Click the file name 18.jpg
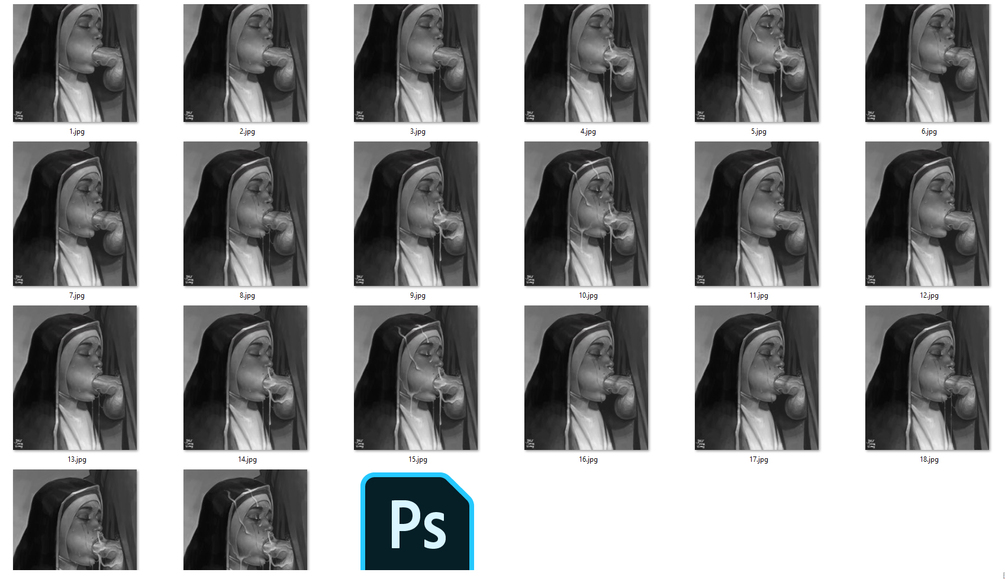This screenshot has height=579, width=1005. (x=929, y=460)
